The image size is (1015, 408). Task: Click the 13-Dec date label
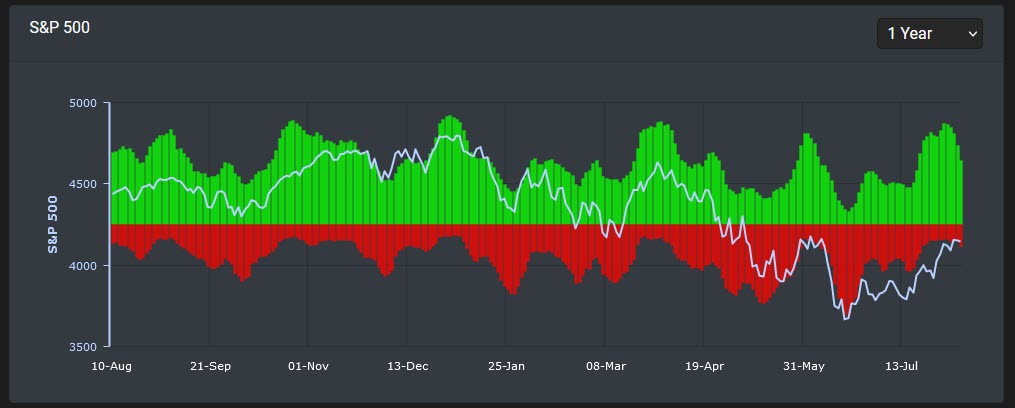coord(408,367)
